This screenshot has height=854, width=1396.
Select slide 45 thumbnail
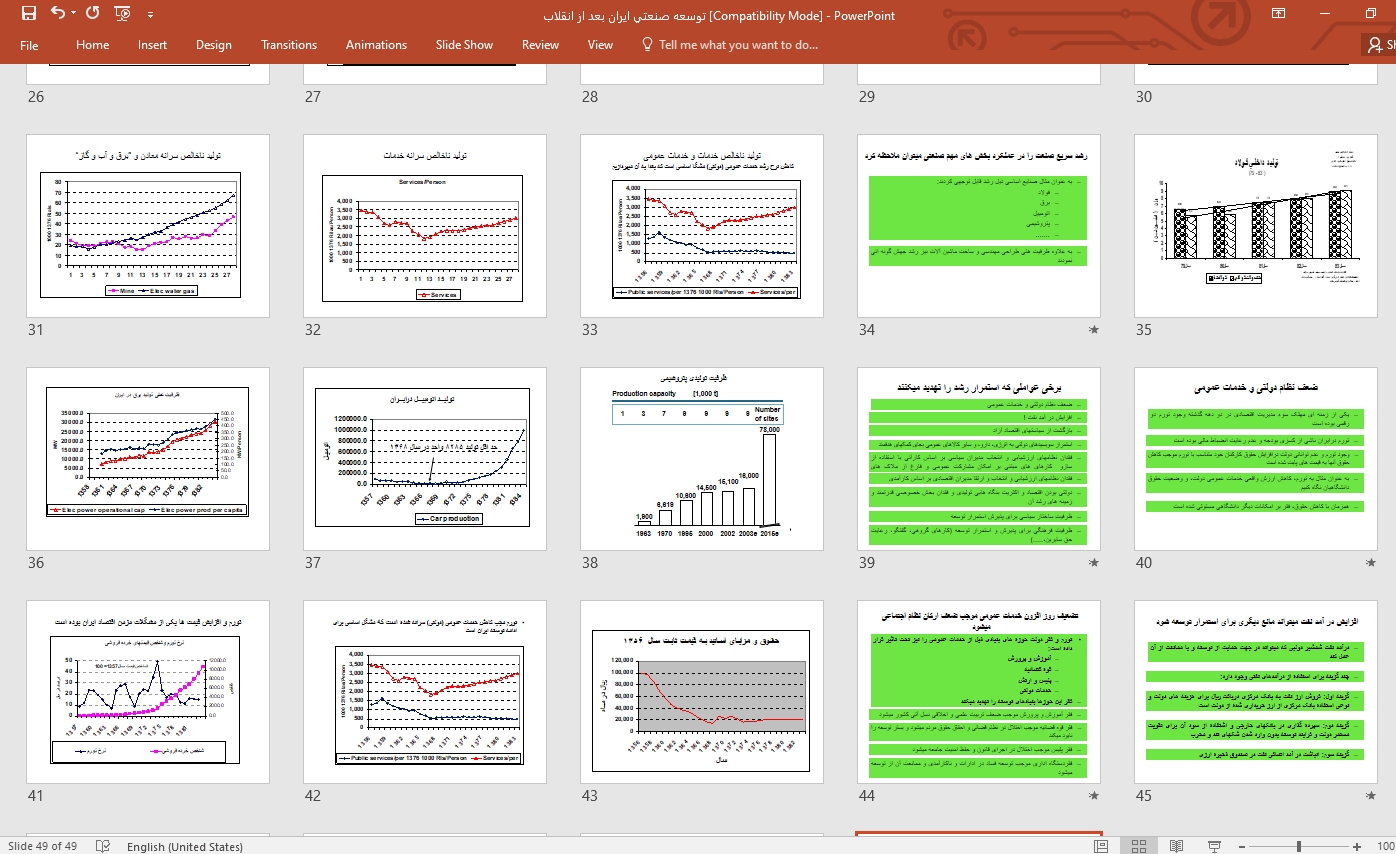click(1256, 692)
